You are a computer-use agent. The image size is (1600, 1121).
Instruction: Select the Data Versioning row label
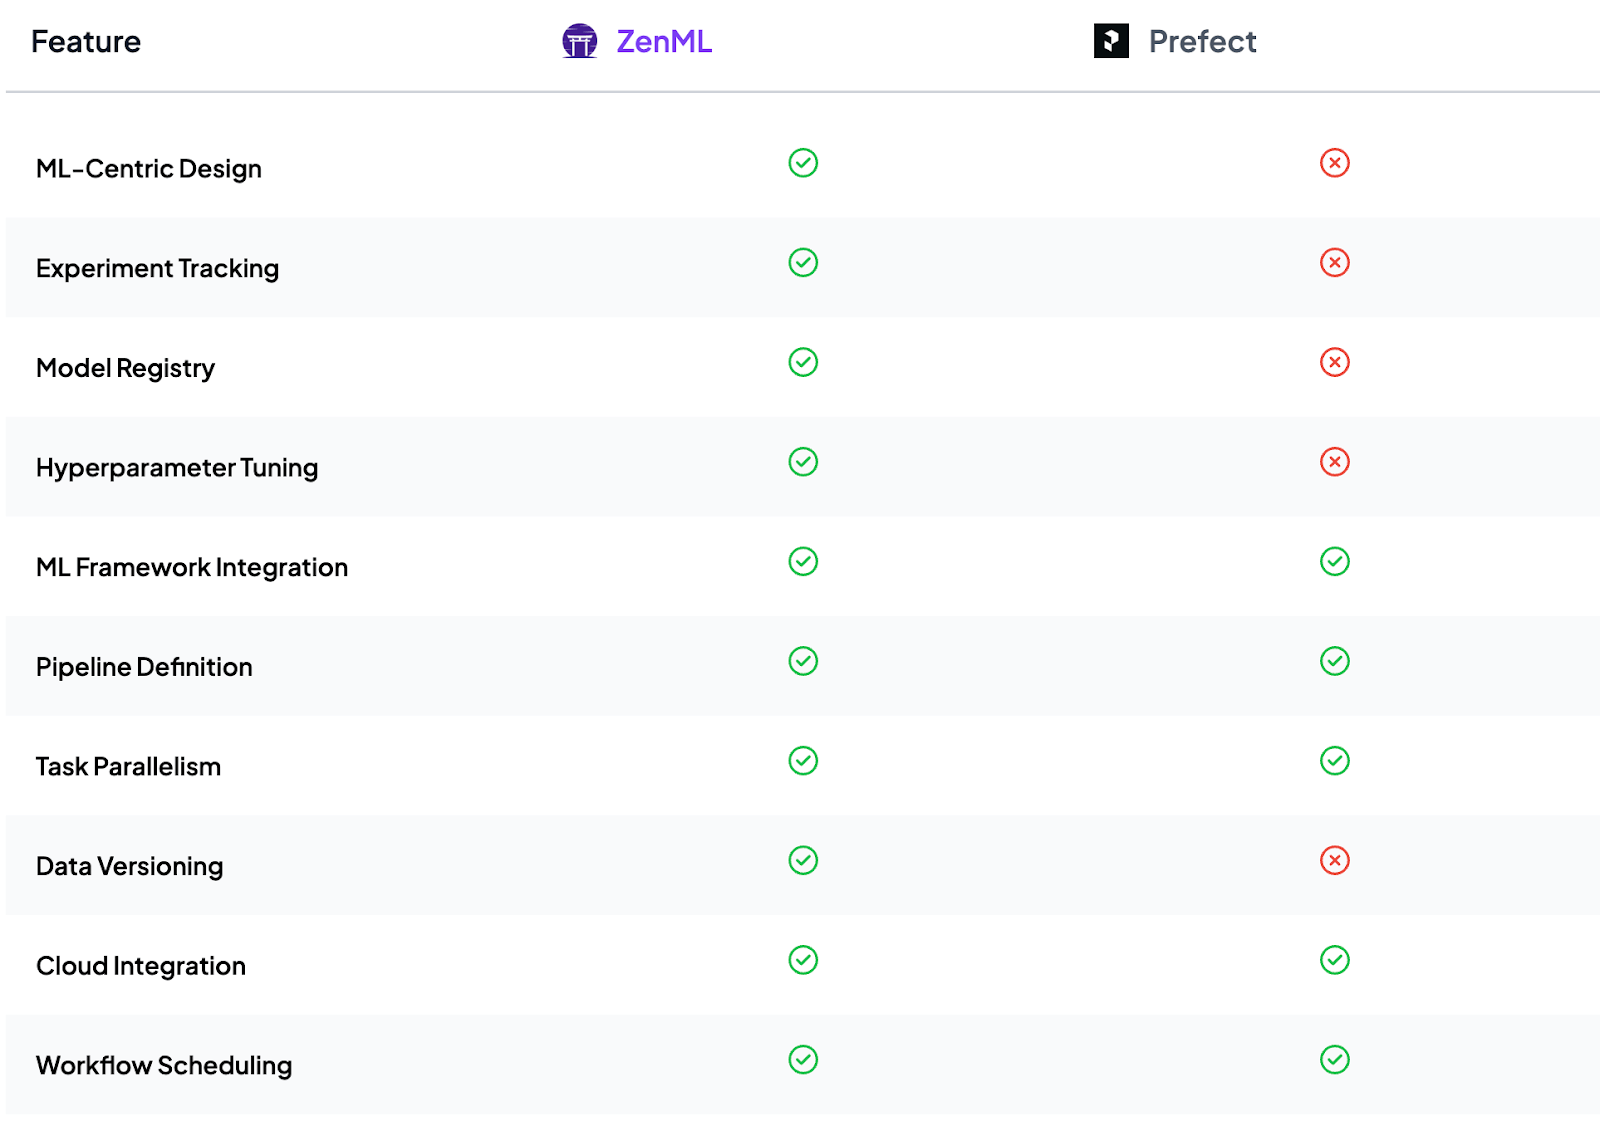click(x=129, y=867)
